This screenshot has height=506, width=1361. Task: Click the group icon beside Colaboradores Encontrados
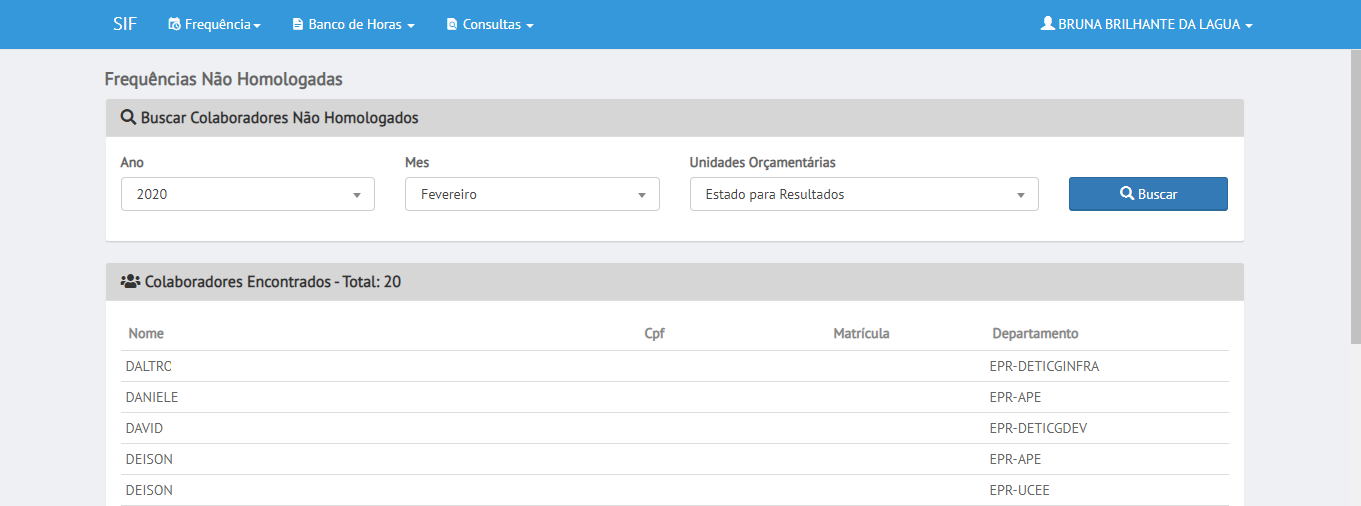[x=130, y=282]
